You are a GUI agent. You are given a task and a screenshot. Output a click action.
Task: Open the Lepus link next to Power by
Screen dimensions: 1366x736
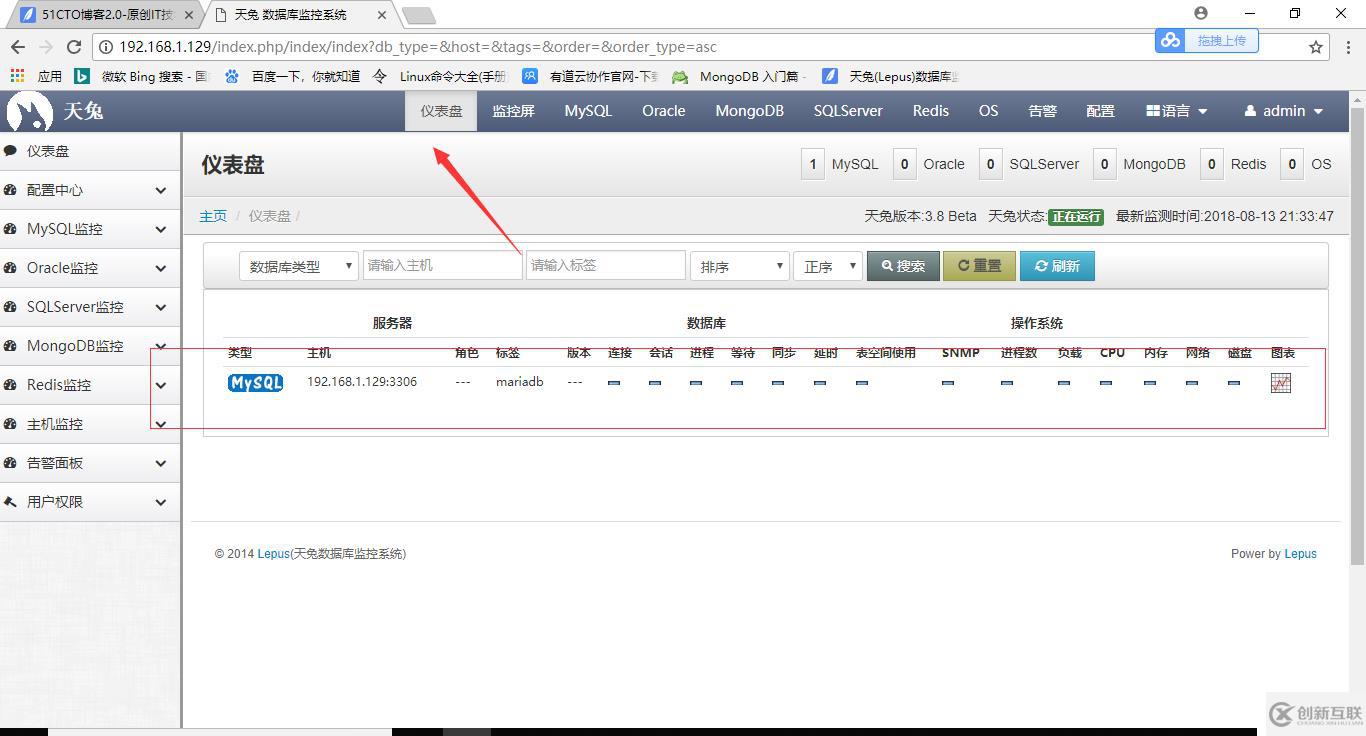click(x=1300, y=554)
